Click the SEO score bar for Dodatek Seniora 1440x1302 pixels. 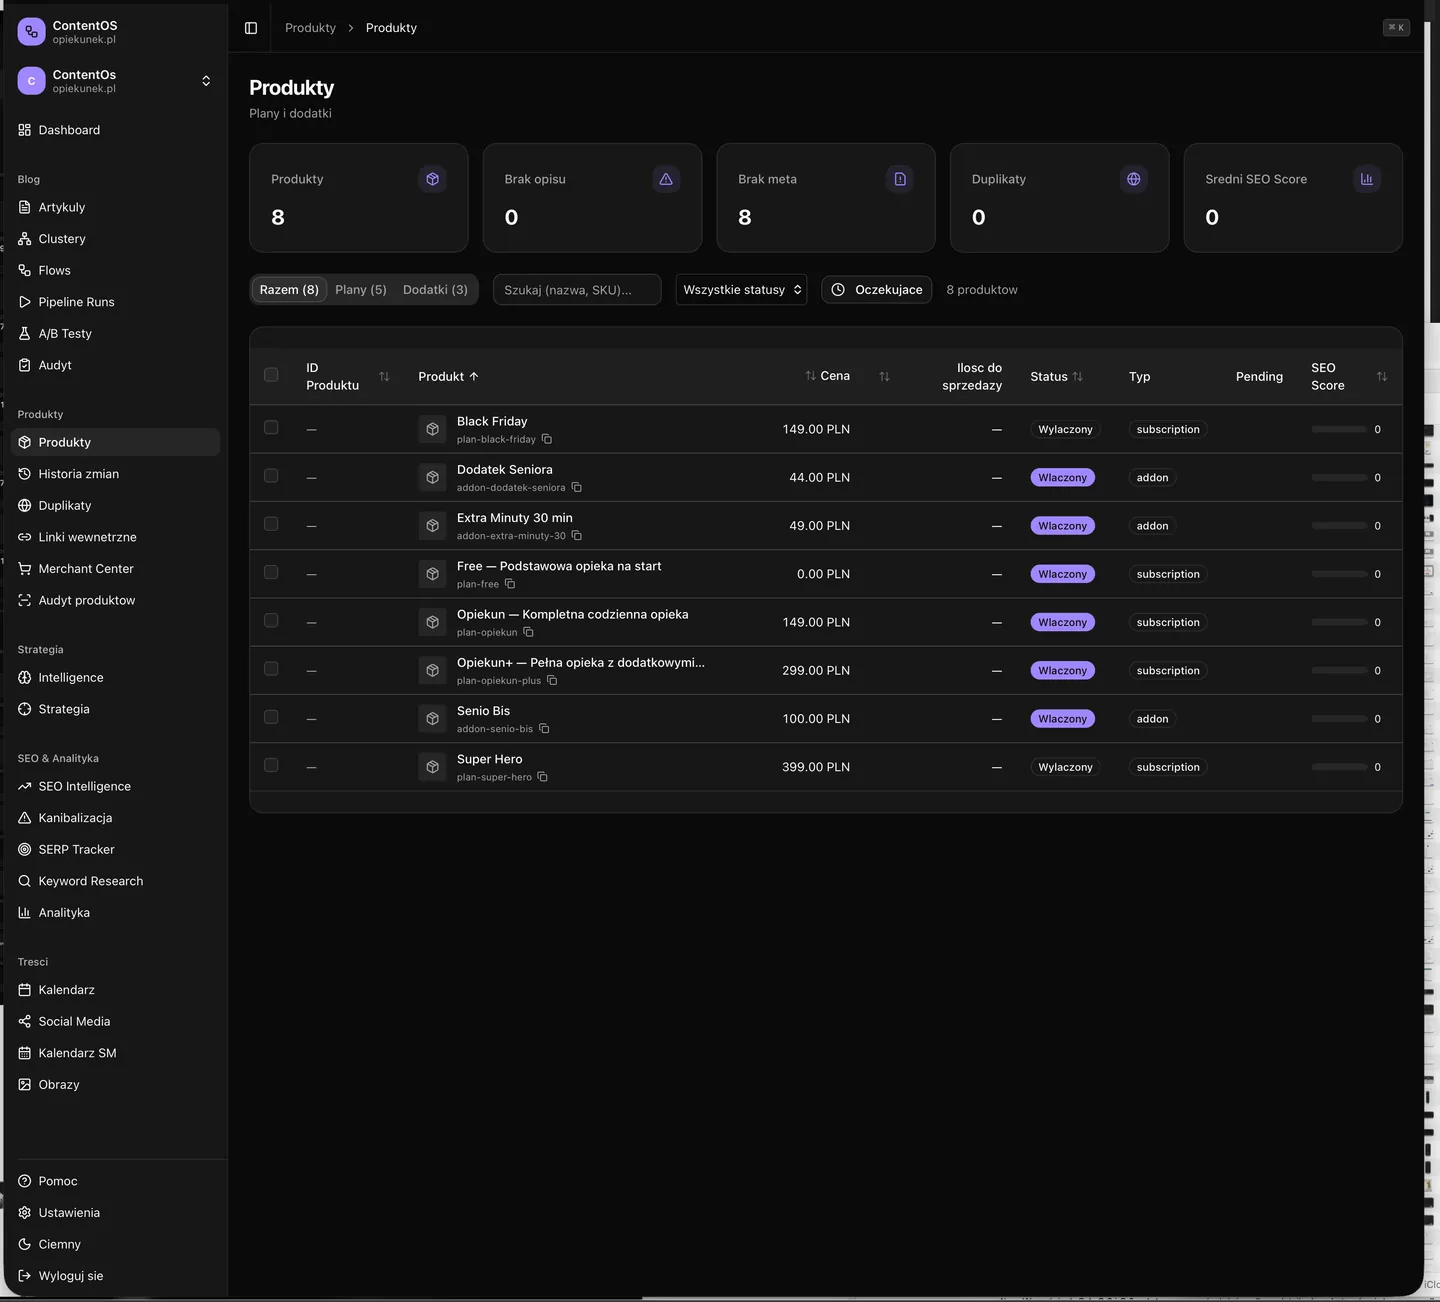pos(1339,478)
